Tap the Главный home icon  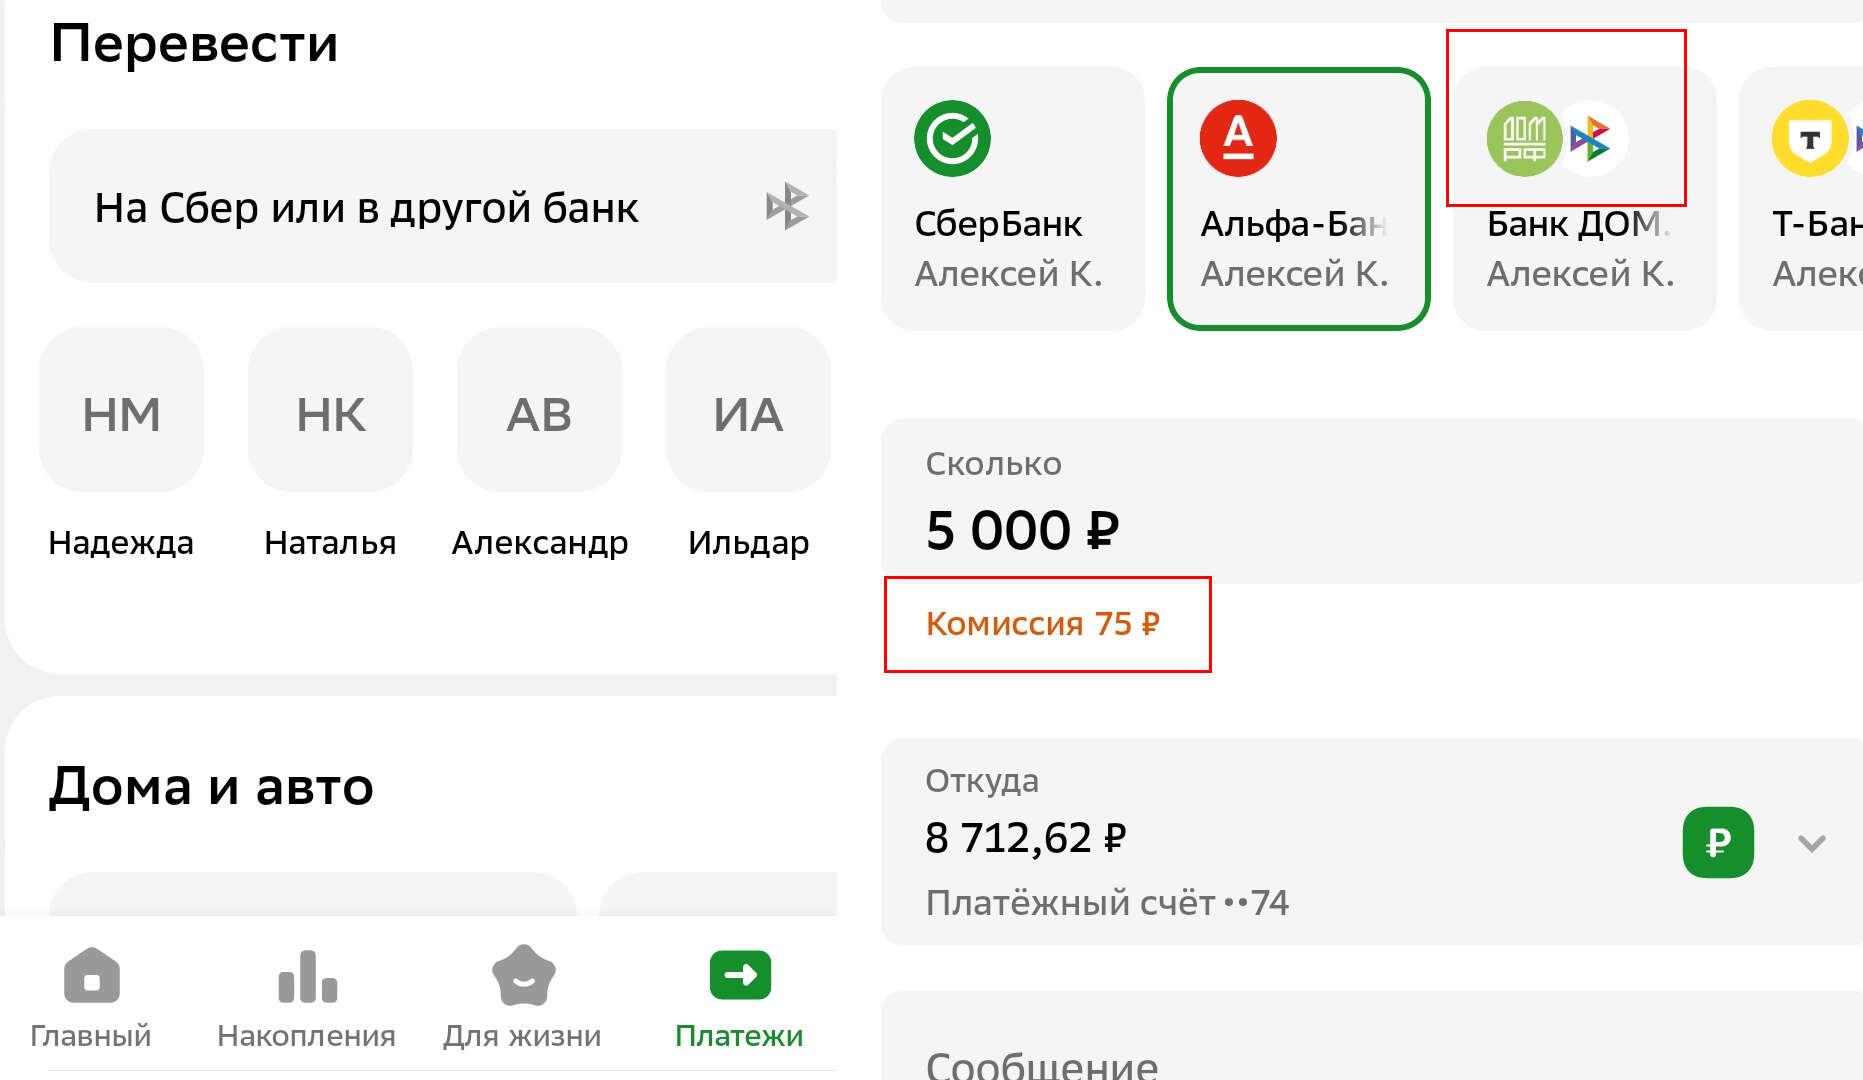91,976
